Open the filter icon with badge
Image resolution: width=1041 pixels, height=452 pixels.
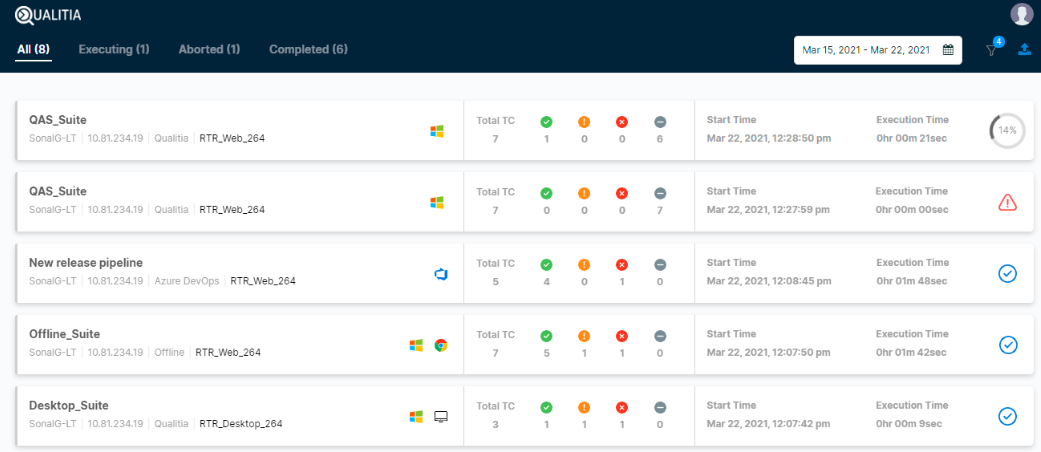tap(991, 50)
